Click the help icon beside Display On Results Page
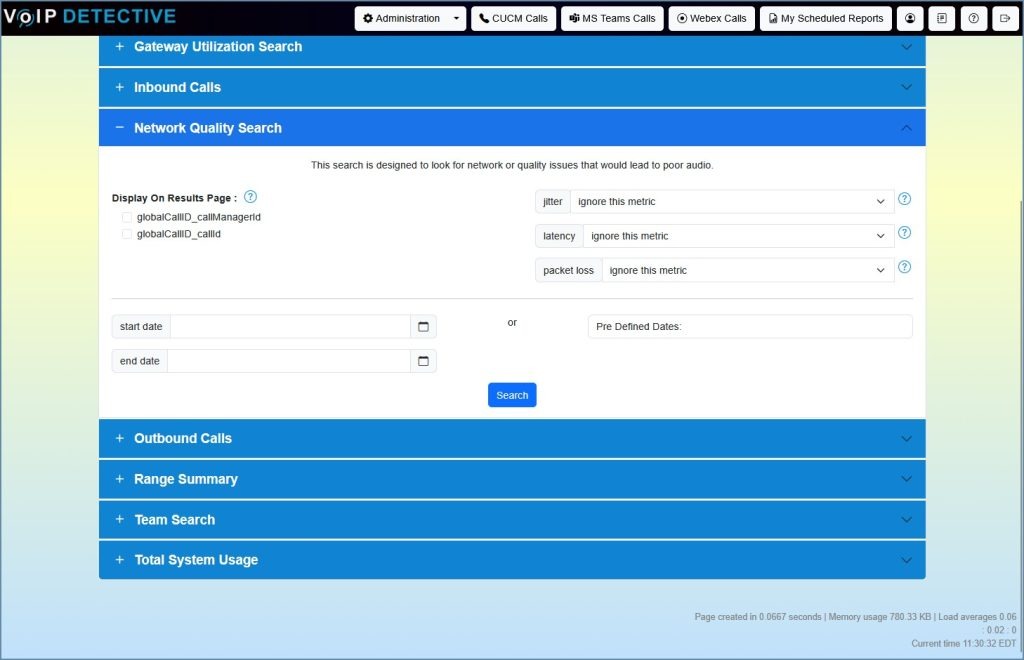Image resolution: width=1024 pixels, height=660 pixels. pos(249,197)
